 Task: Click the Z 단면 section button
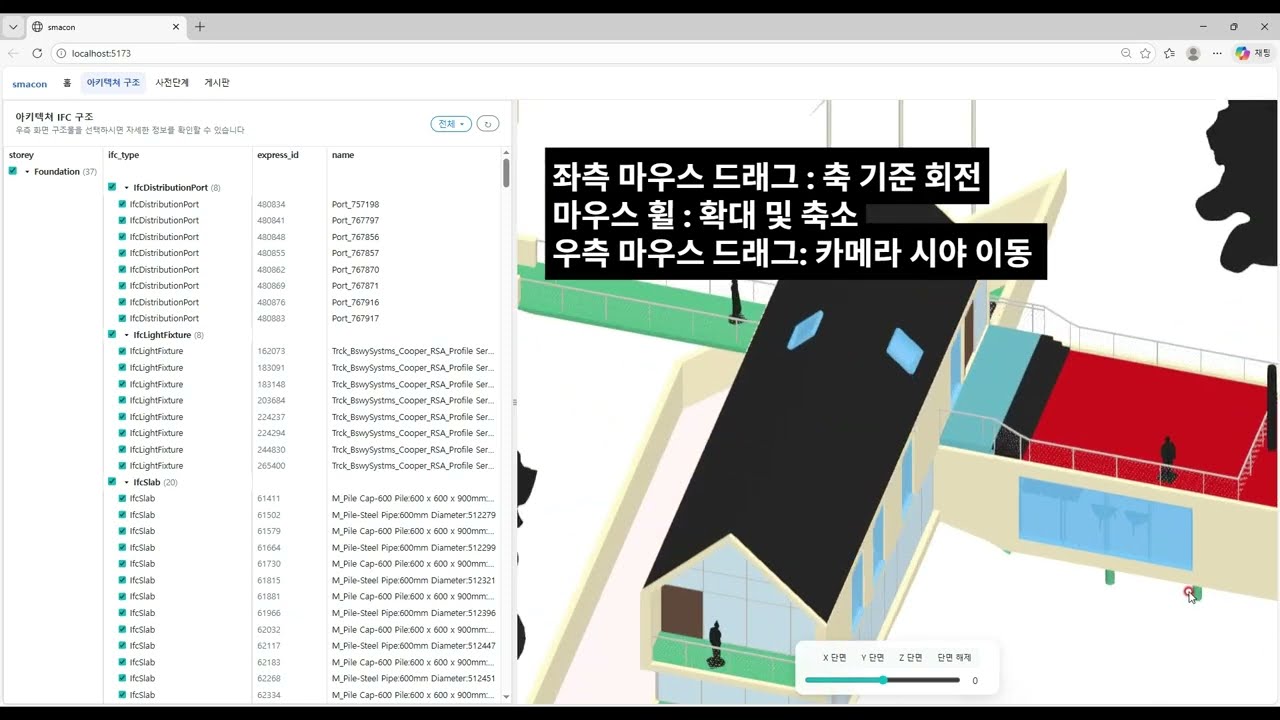click(x=910, y=658)
